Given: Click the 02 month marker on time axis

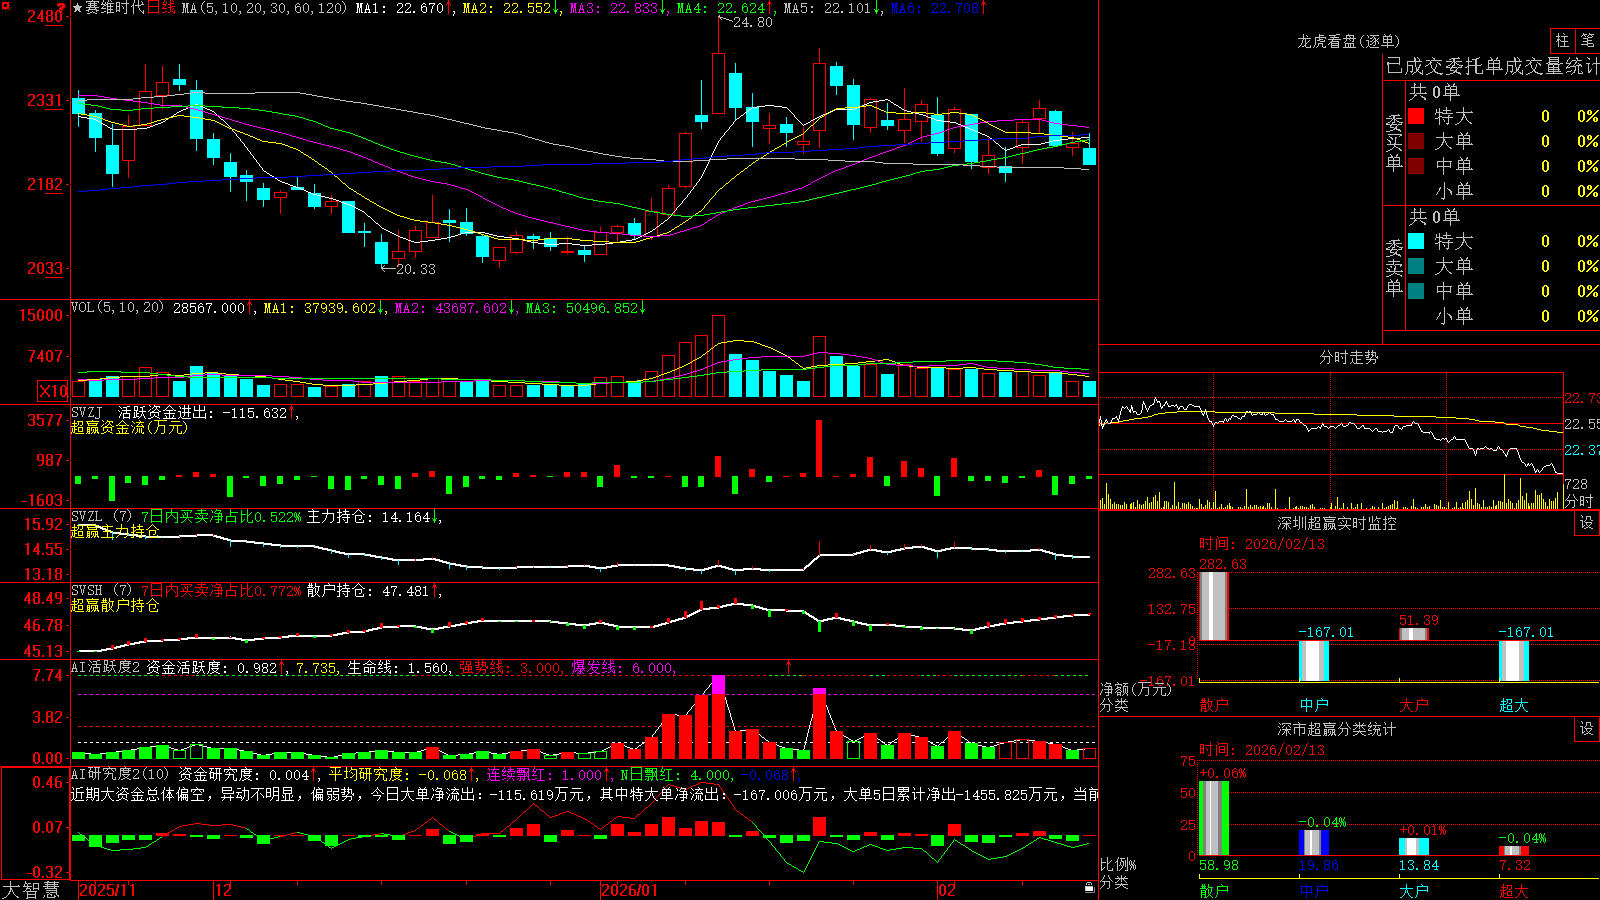Looking at the screenshot, I should point(946,890).
